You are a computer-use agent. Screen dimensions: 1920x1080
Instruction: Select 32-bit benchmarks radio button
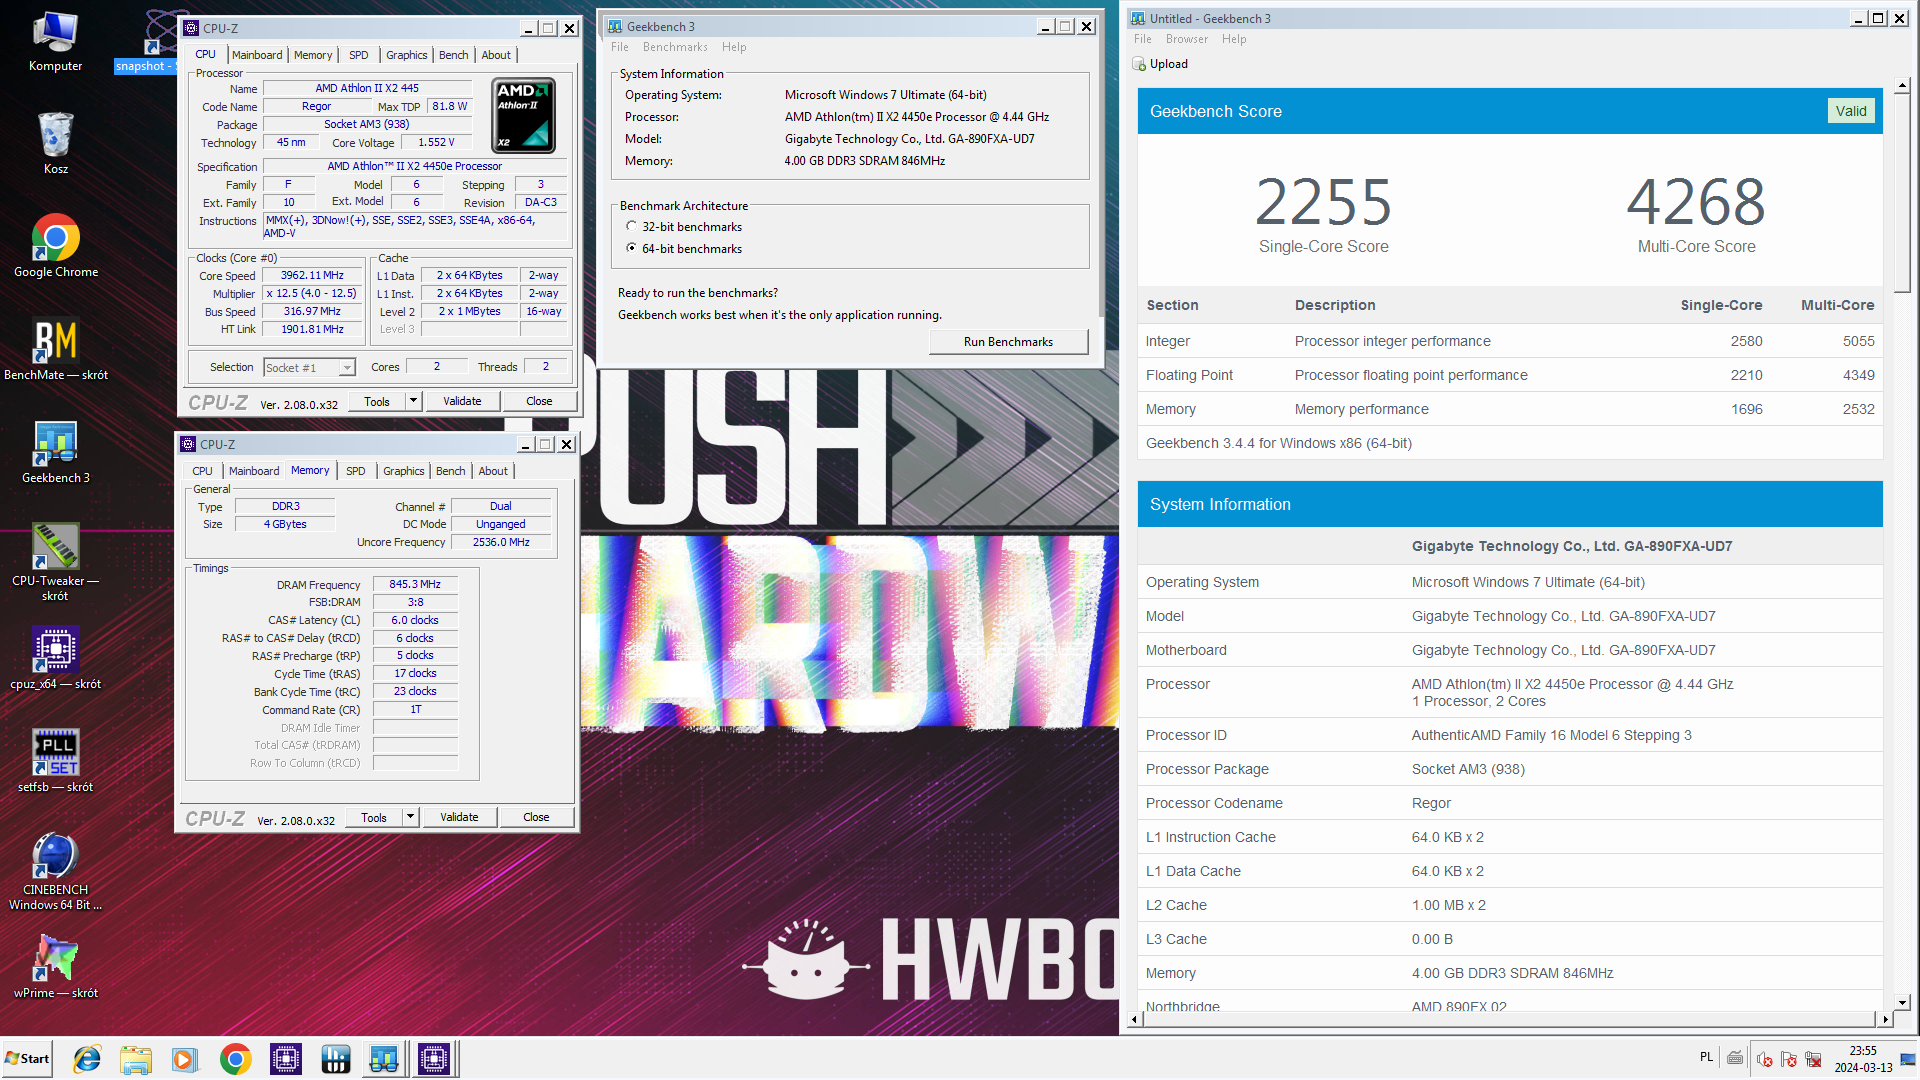(x=631, y=226)
